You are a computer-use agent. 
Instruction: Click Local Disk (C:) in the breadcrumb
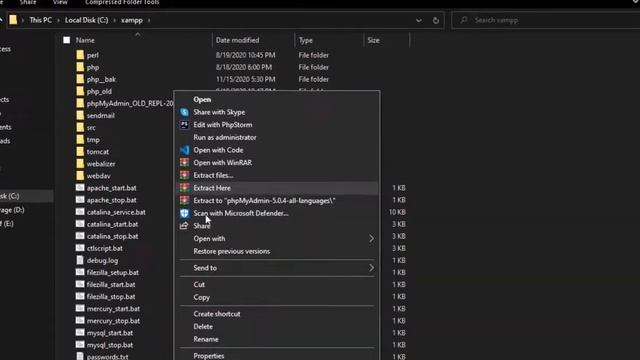pos(87,20)
